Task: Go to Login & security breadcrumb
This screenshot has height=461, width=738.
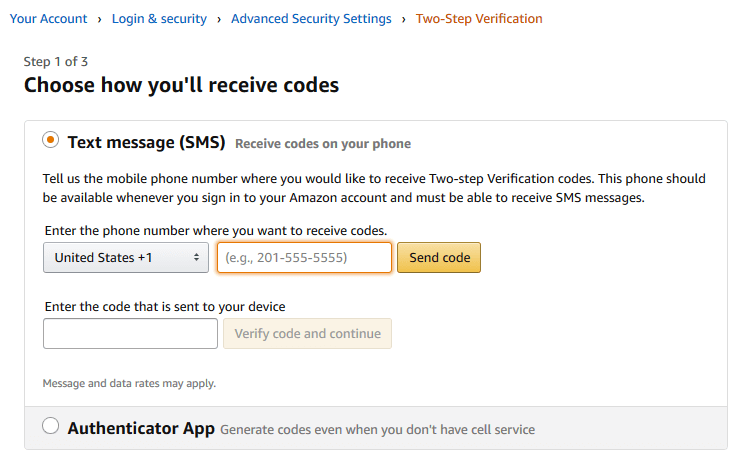Action: point(159,19)
